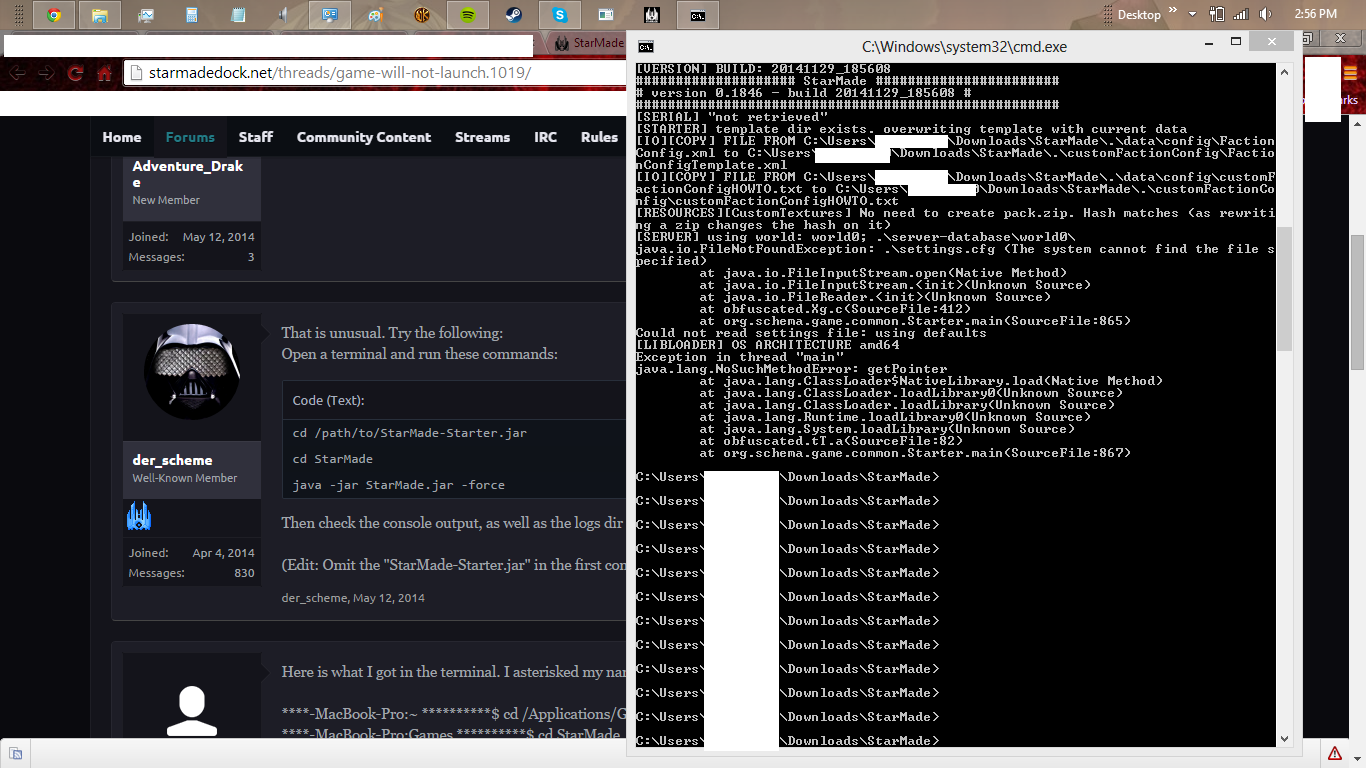Viewport: 1366px width, 768px height.
Task: Open the Forums navigation tab
Action: 190,137
